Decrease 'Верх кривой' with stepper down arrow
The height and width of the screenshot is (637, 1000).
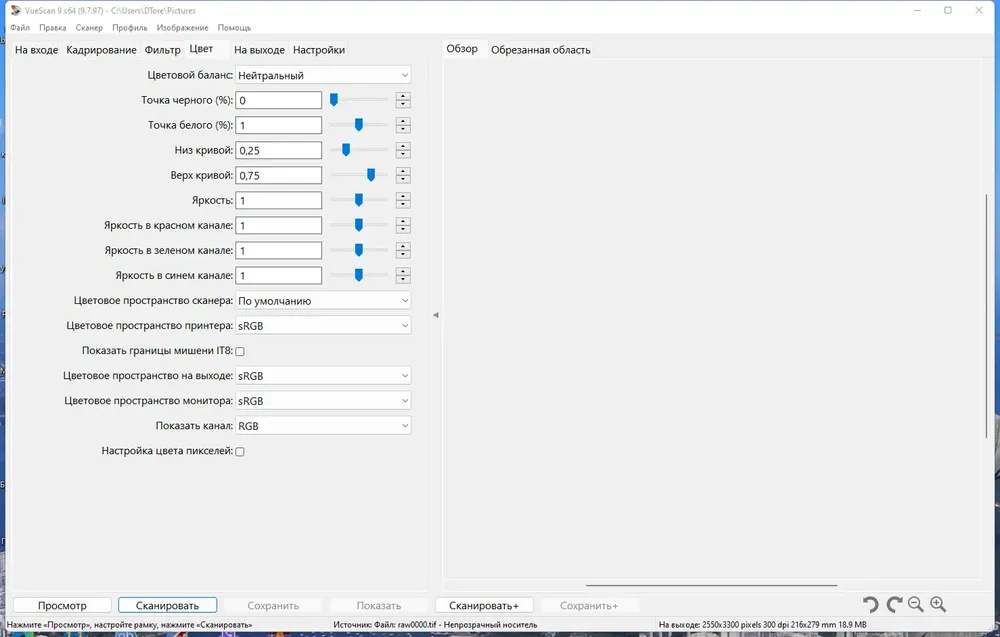402,179
